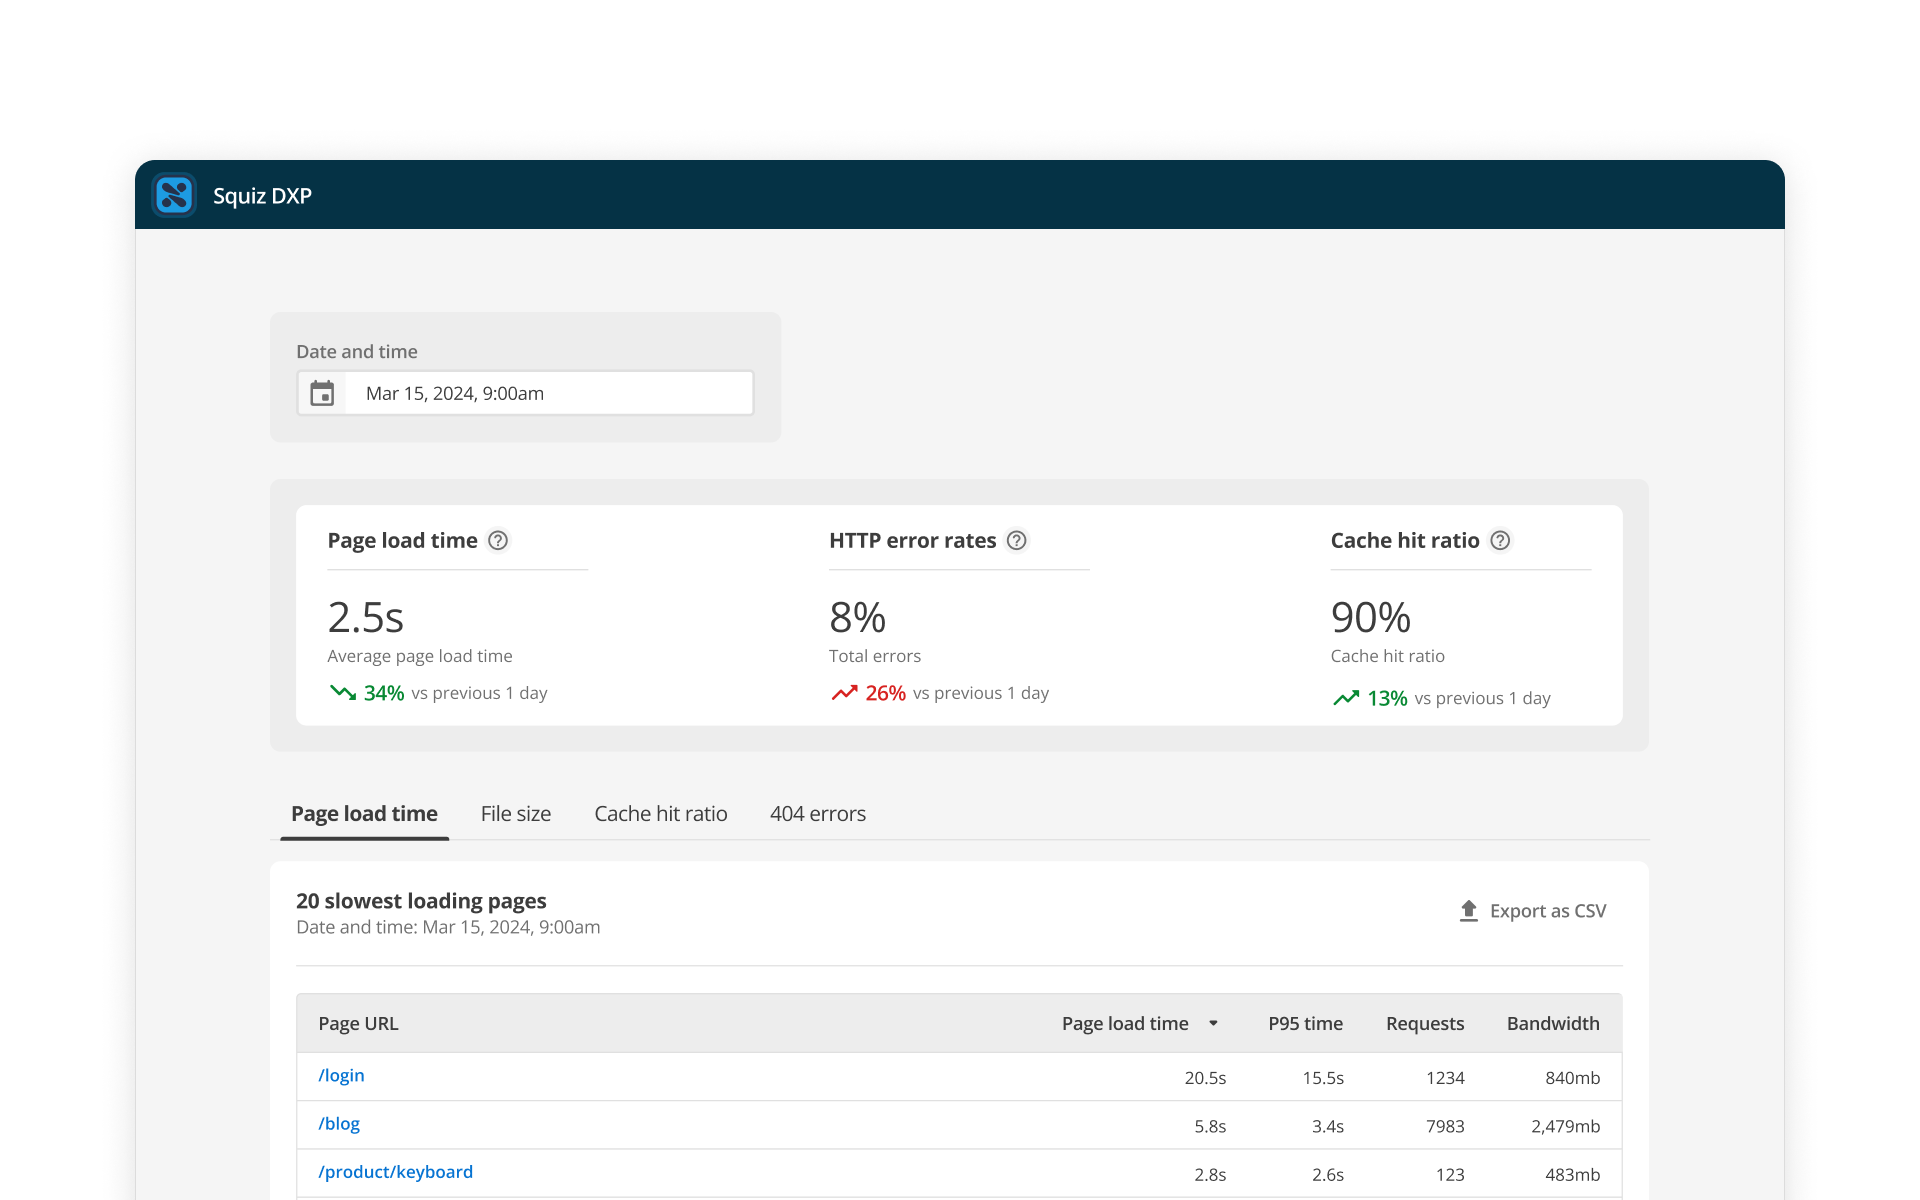
Task: Click the green upward trend icon by 13%
Action: [1346, 697]
